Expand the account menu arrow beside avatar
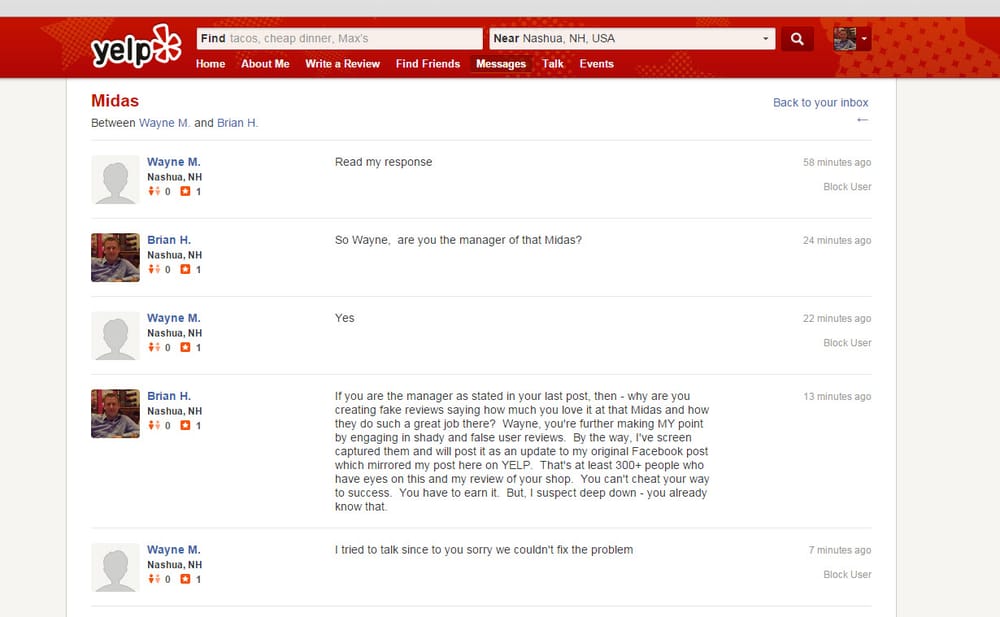Screen dimensions: 1000x617 point(864,39)
